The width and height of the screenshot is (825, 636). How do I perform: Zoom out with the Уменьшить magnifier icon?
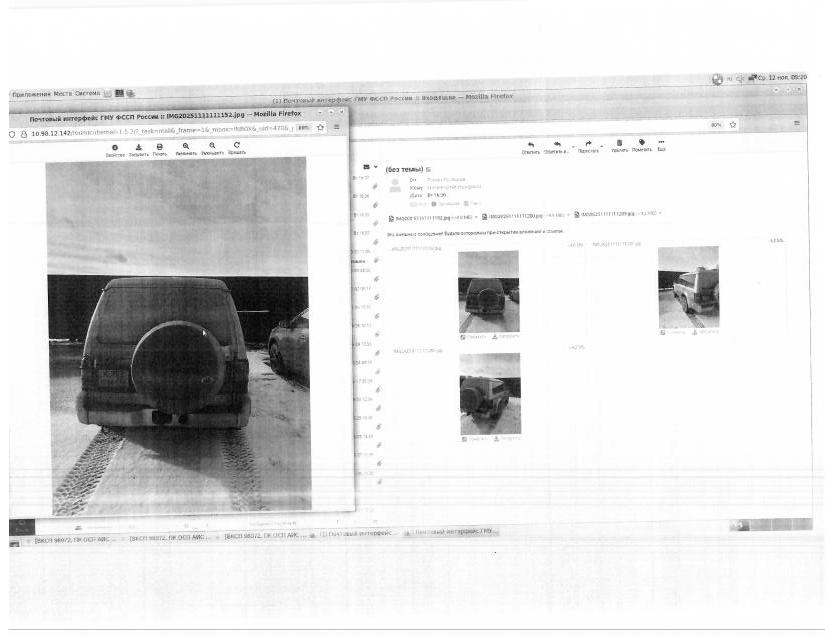click(x=211, y=147)
